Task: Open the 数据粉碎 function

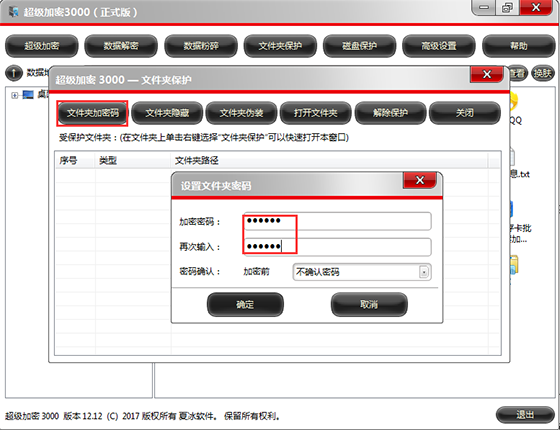Action: [x=201, y=46]
